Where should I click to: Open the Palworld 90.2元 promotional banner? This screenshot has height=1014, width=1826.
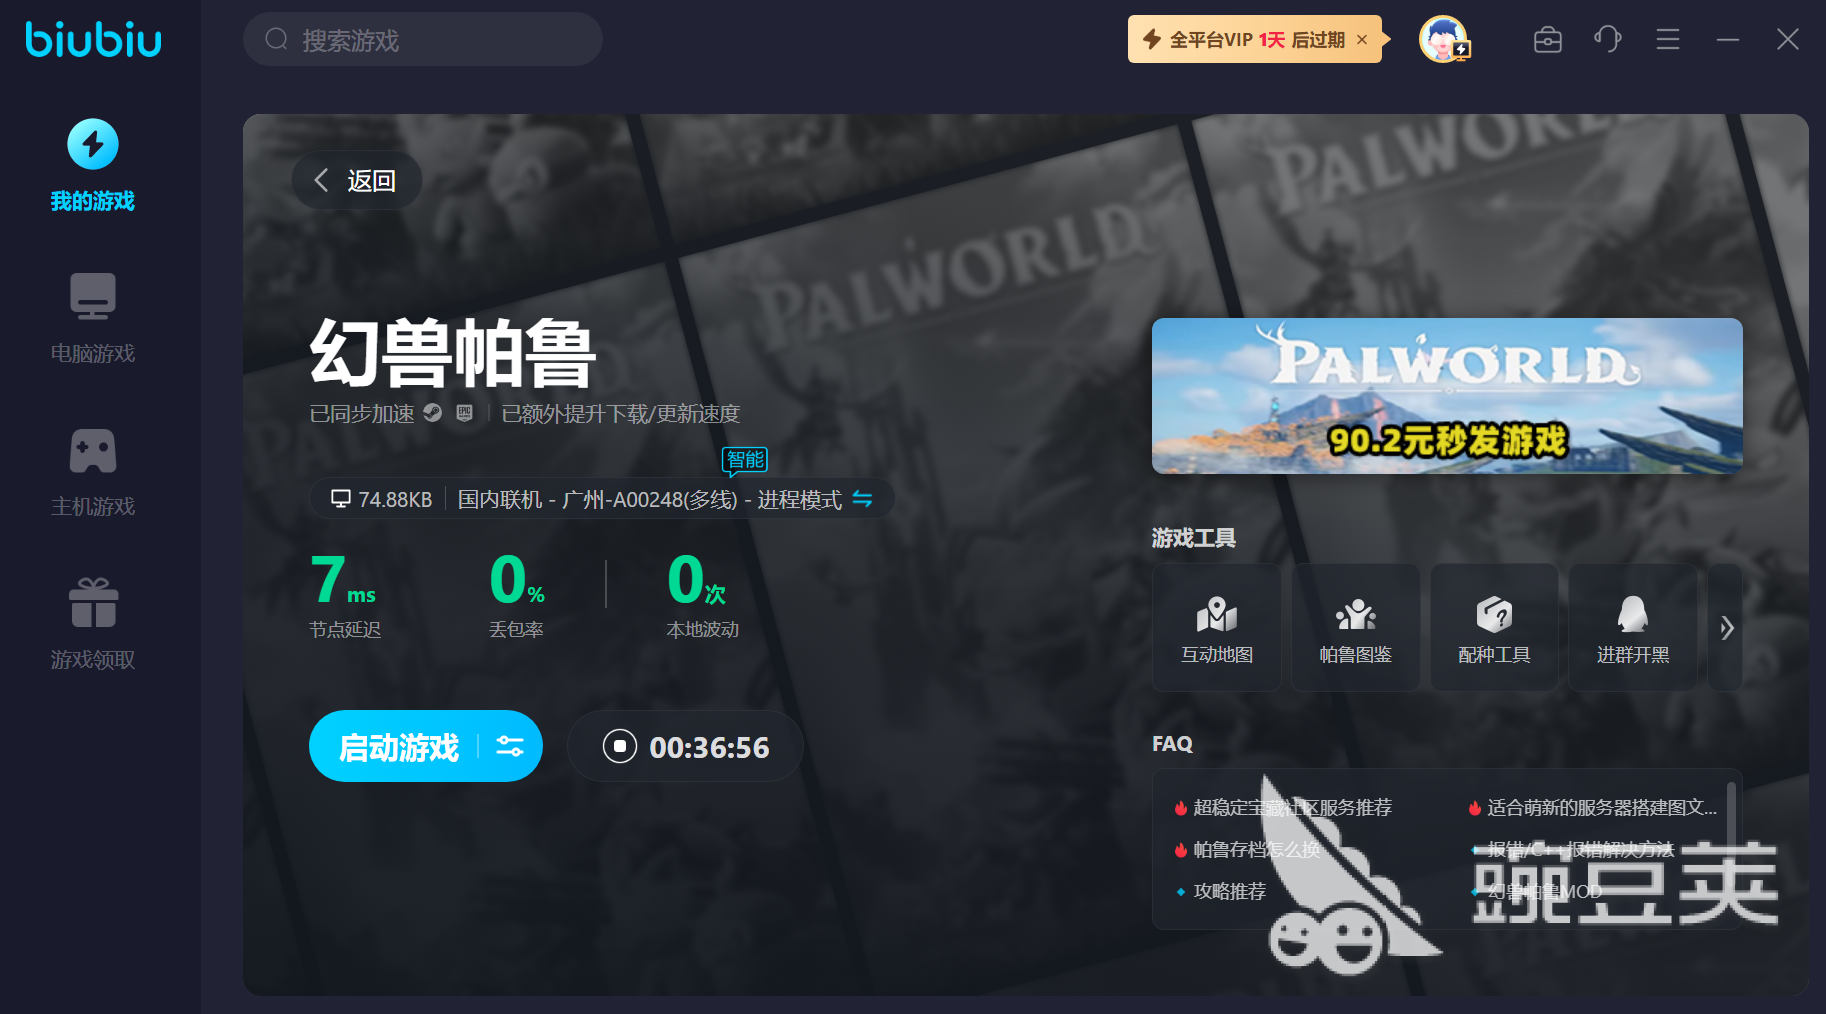1447,396
